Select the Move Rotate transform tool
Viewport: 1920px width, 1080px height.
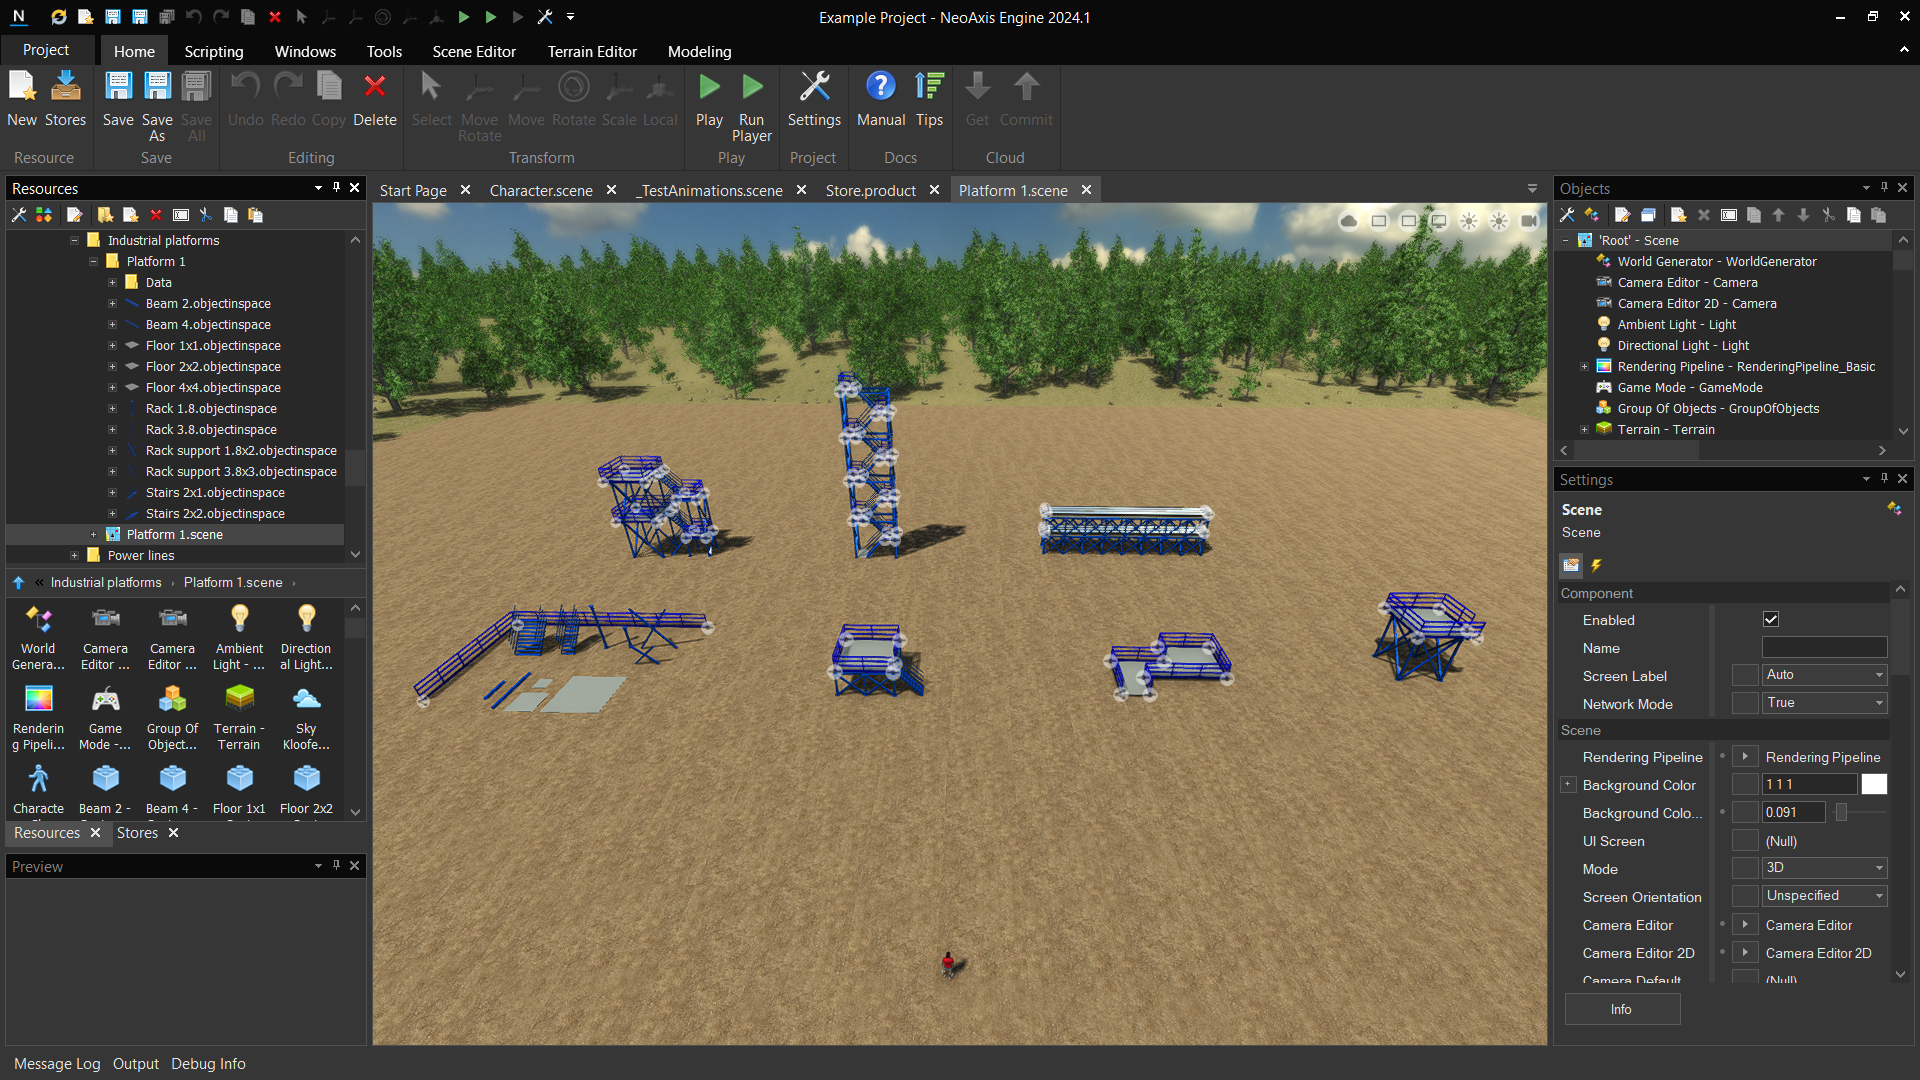pyautogui.click(x=479, y=100)
